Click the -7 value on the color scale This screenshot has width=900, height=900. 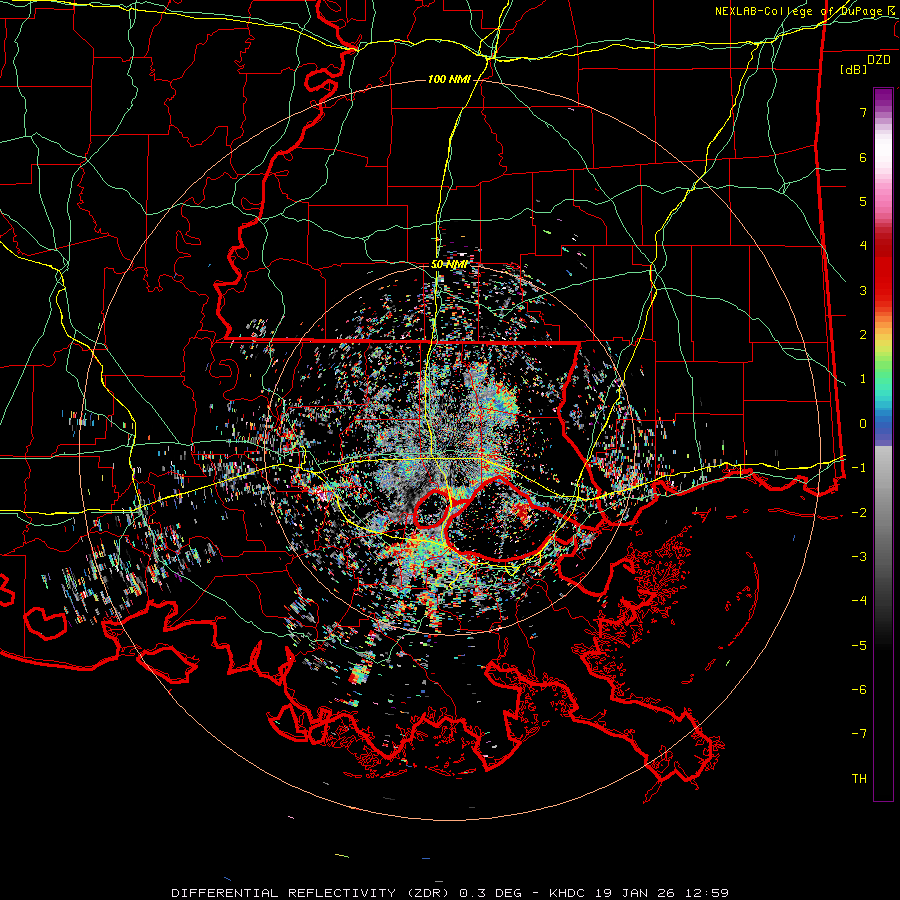(859, 734)
